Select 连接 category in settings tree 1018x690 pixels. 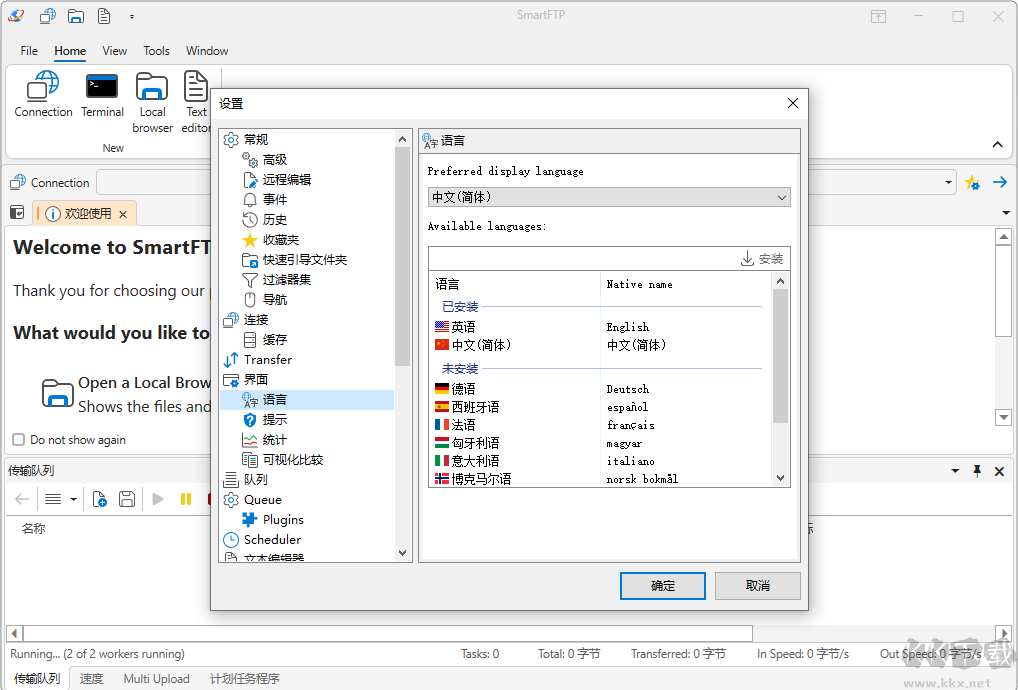pos(255,320)
